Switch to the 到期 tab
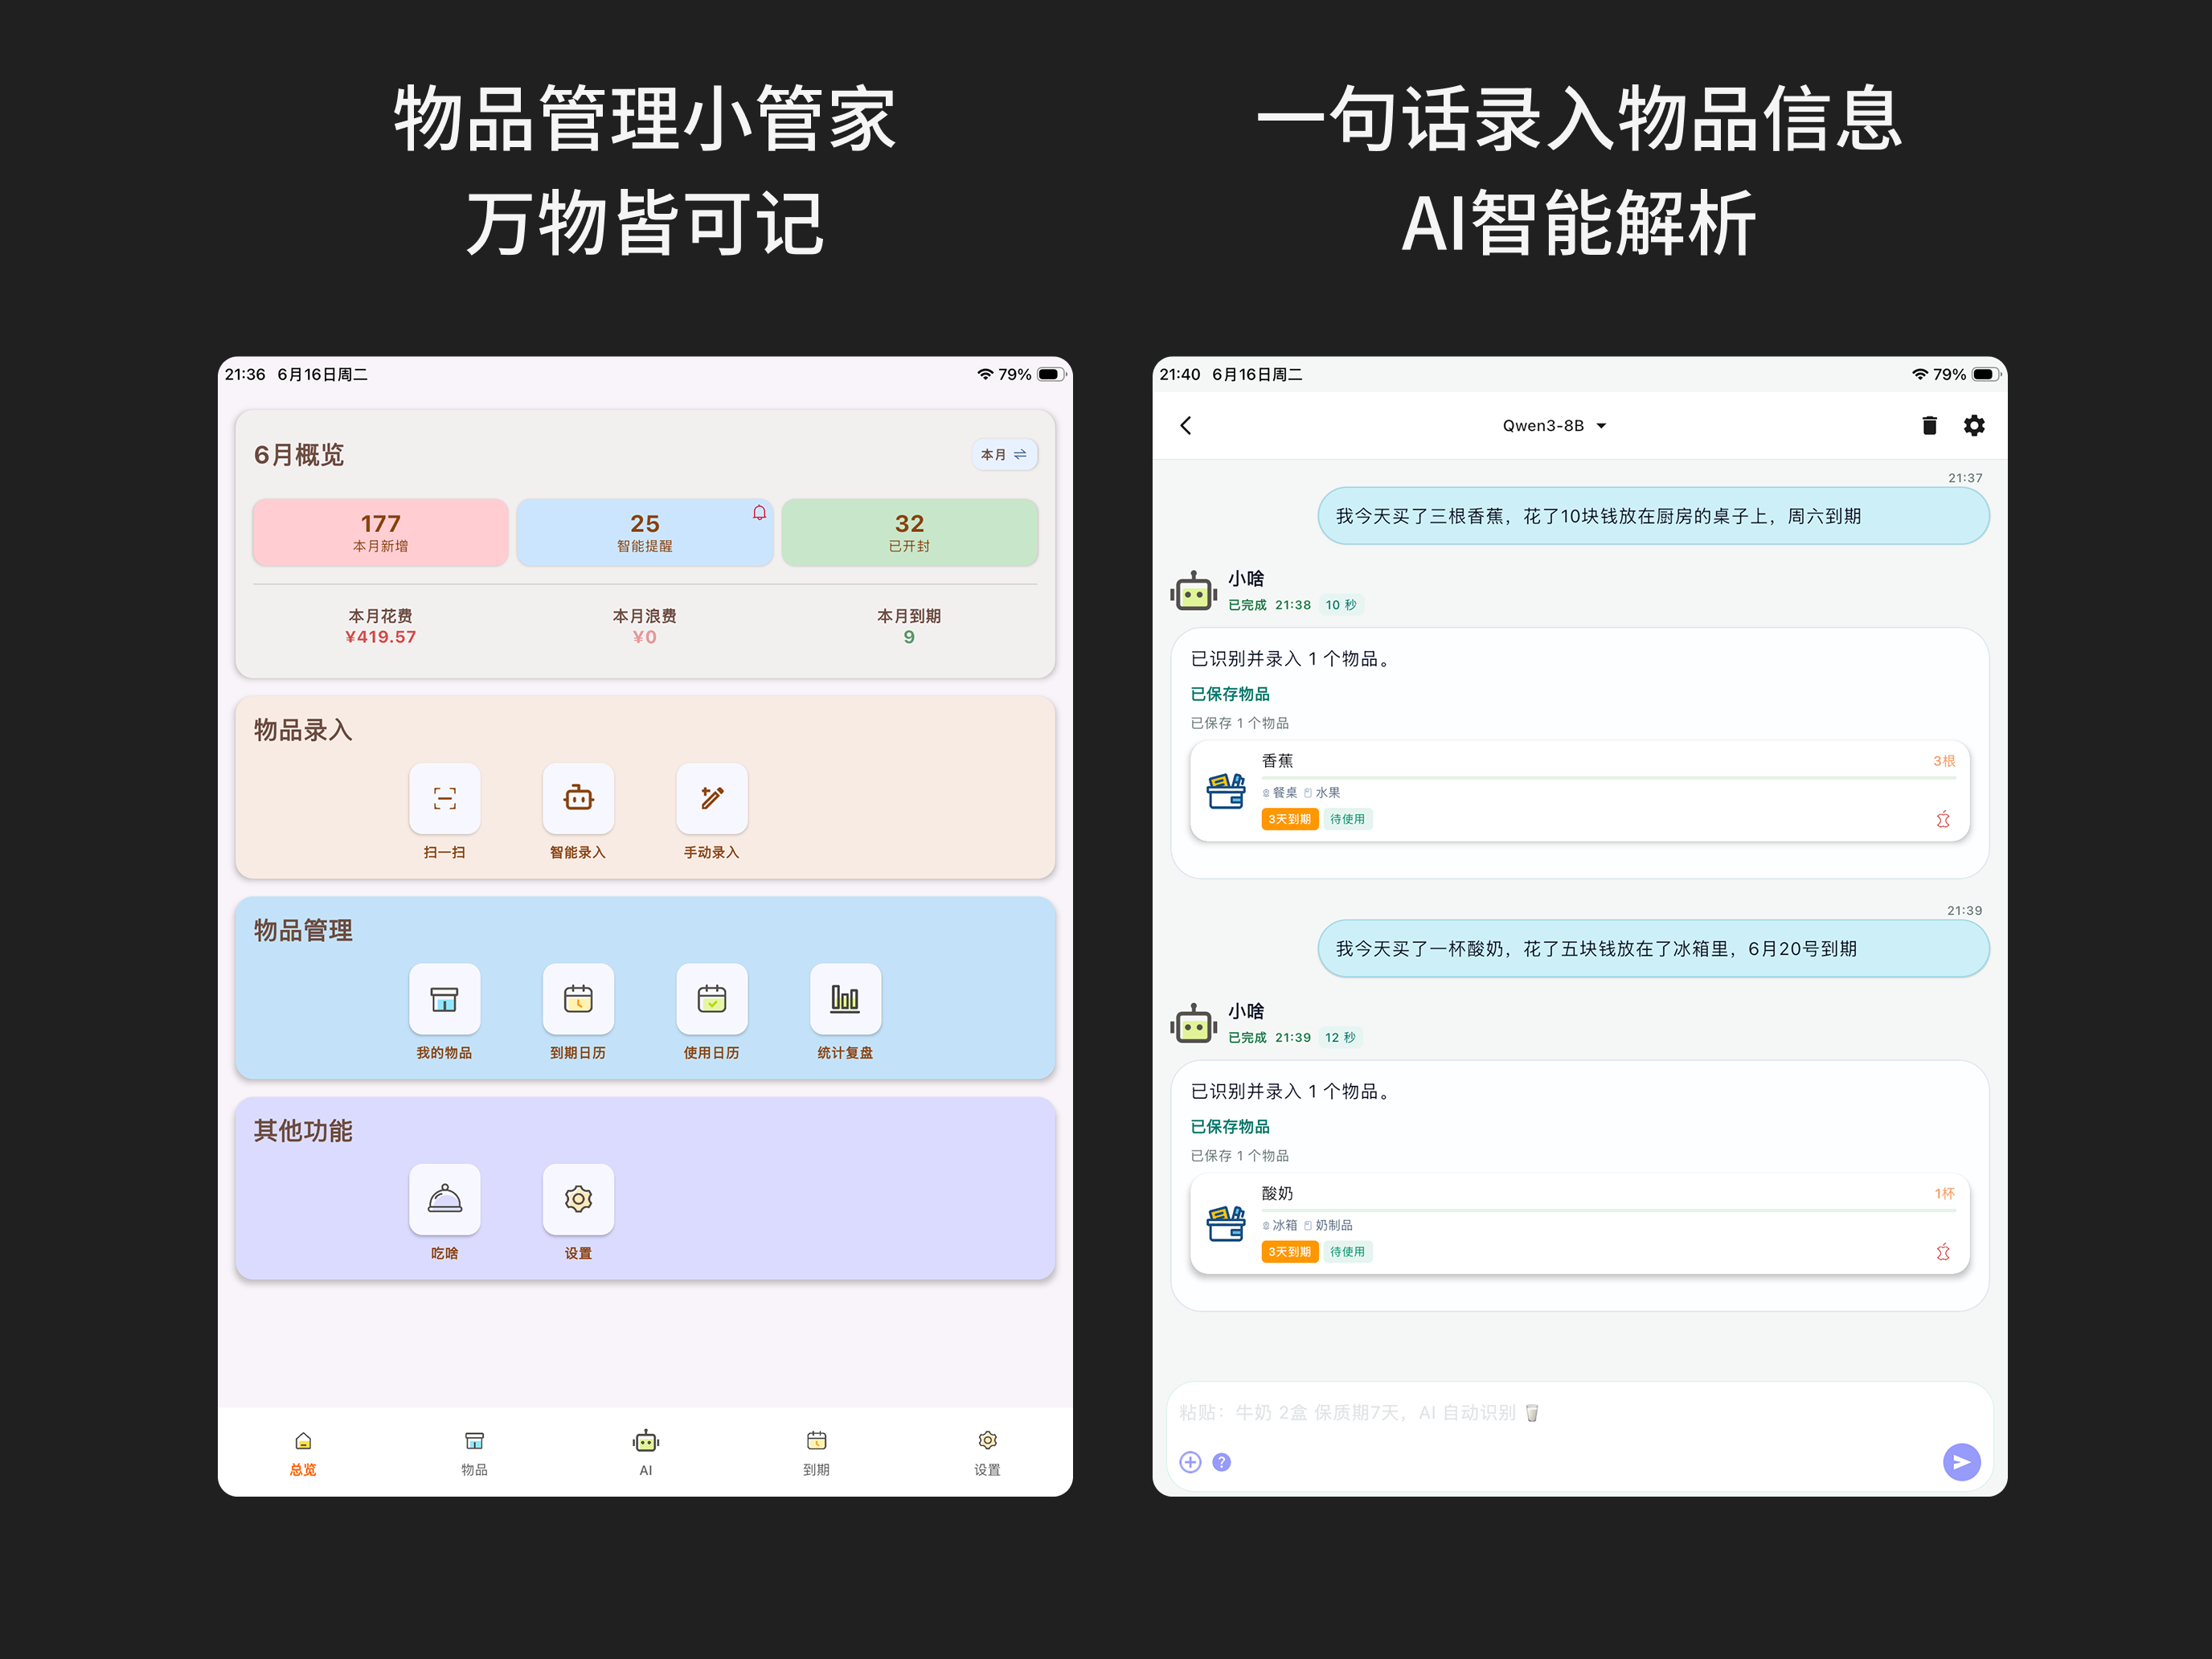This screenshot has height=1659, width=2212. point(816,1453)
